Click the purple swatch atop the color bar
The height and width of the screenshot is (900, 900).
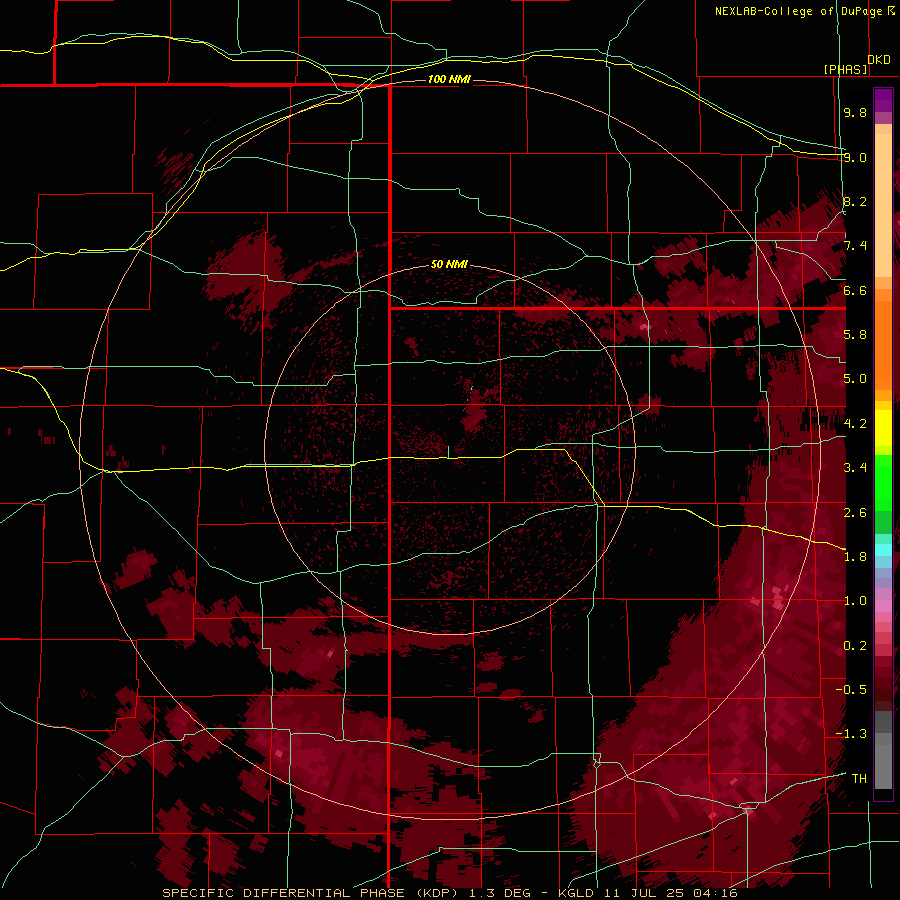tap(883, 100)
